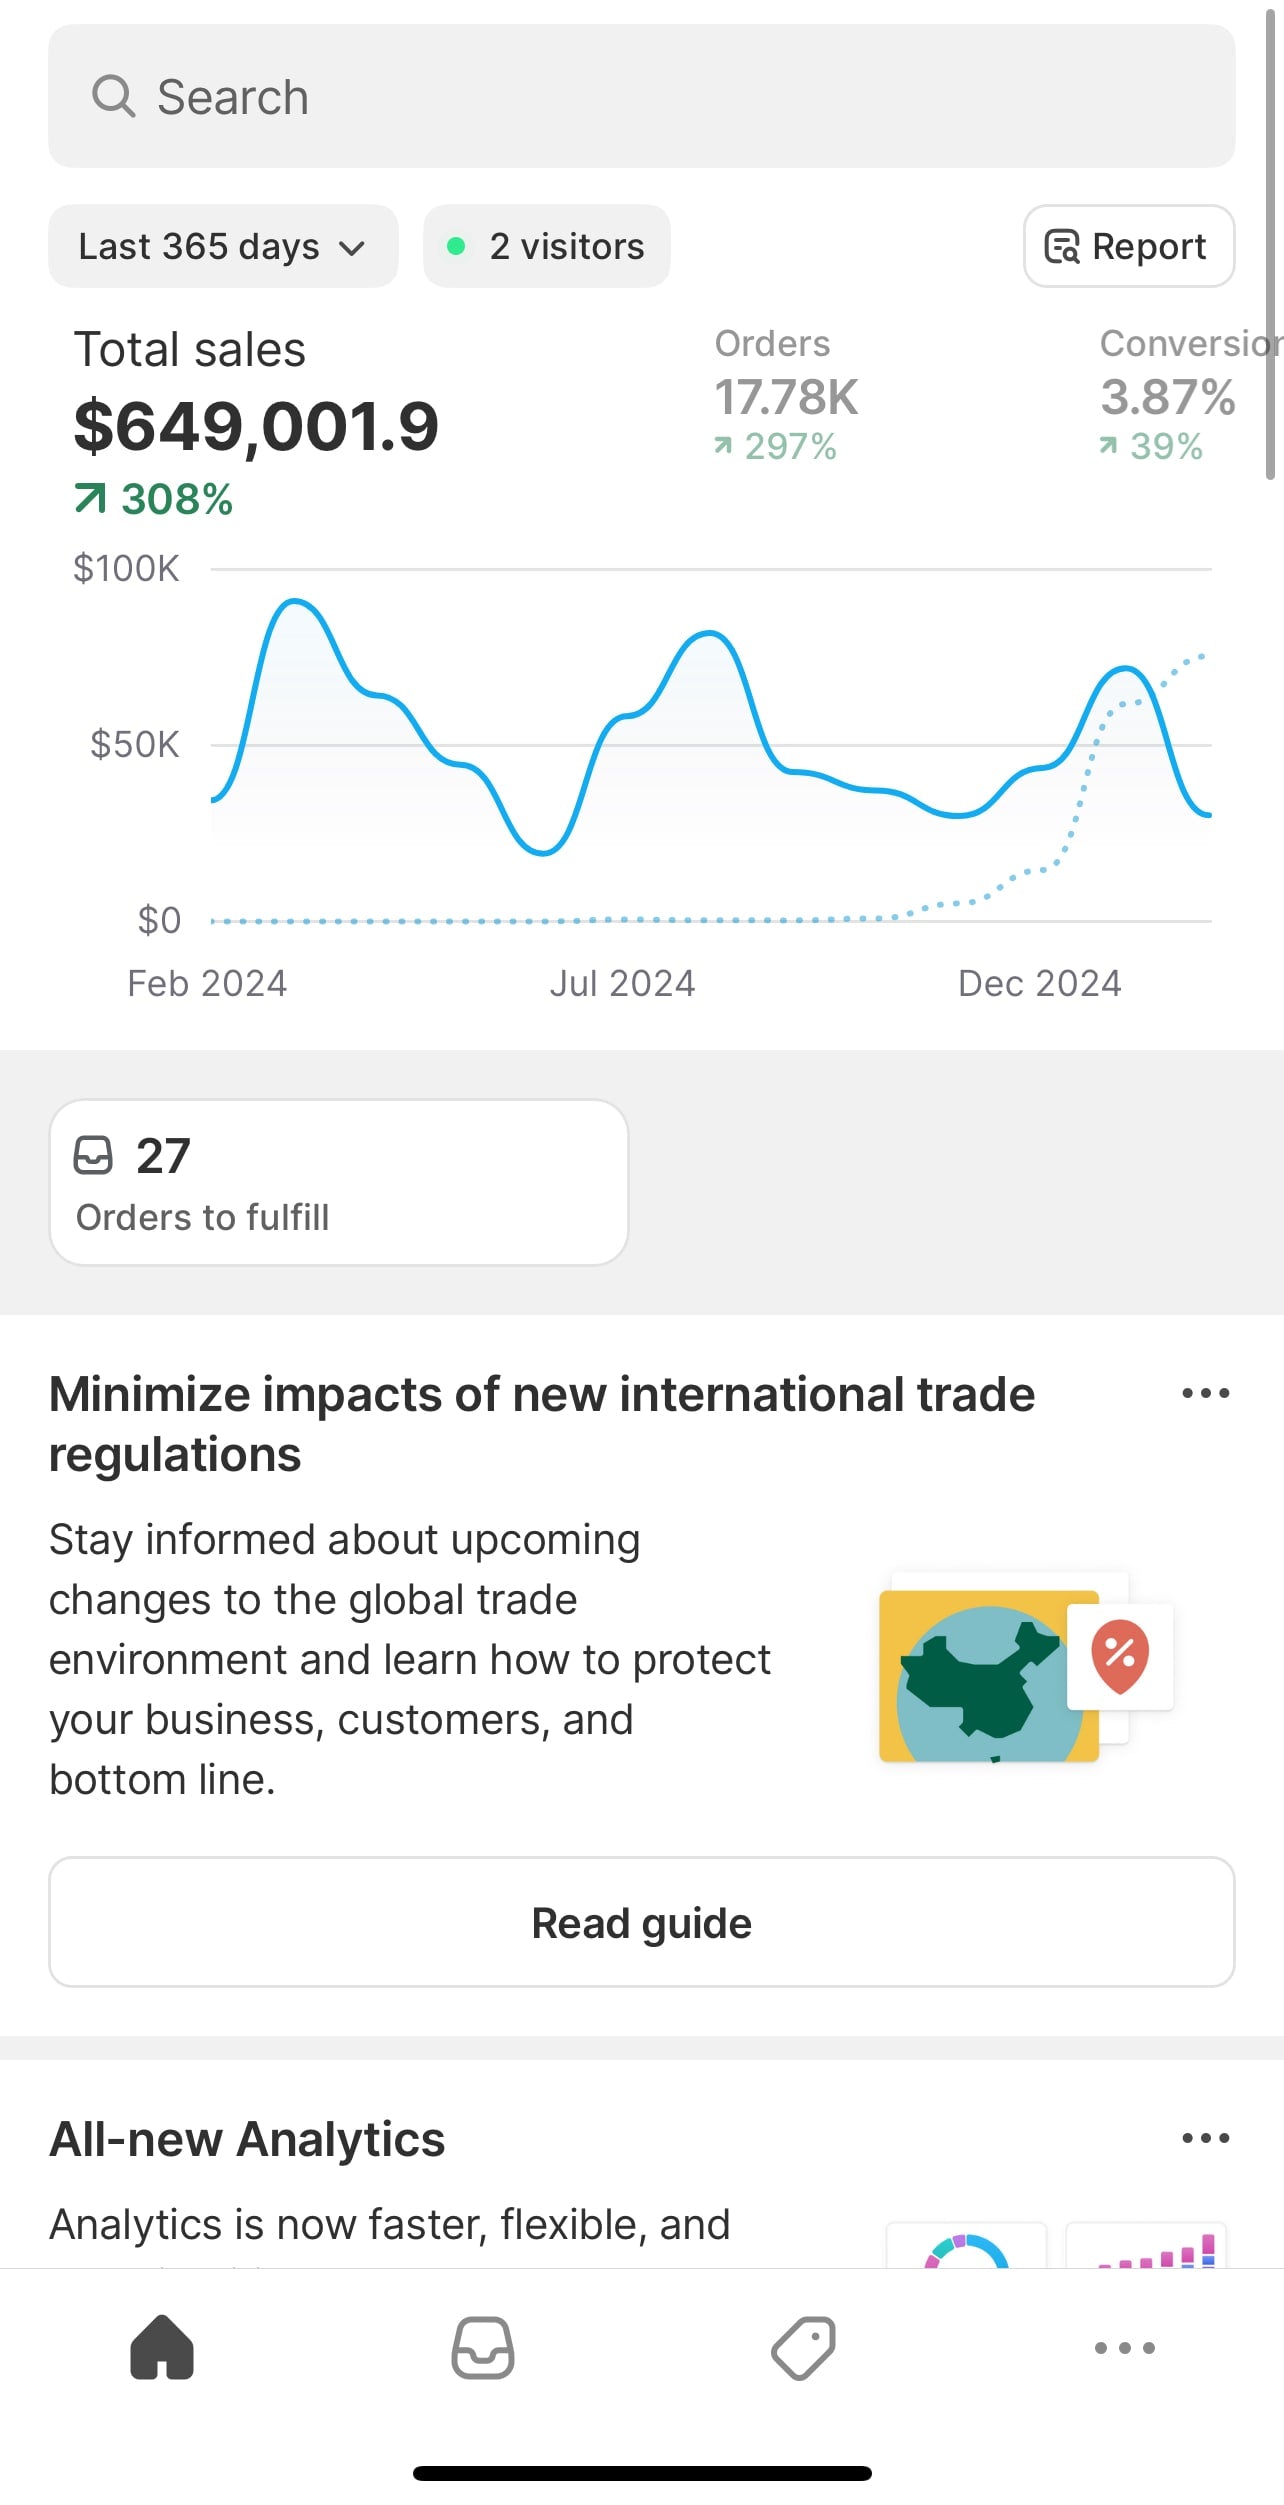Click the chevron next to Last 365 days
Image resolution: width=1284 pixels, height=2505 pixels.
(x=352, y=248)
